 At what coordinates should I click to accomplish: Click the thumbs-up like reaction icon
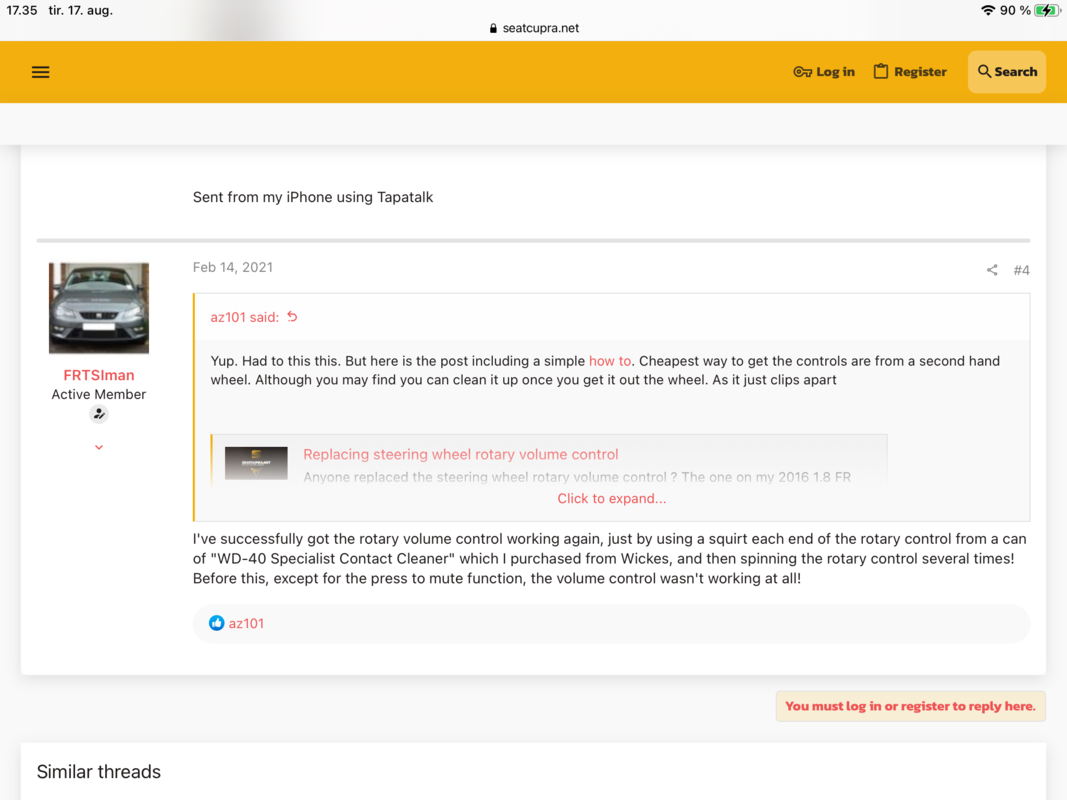(x=216, y=623)
